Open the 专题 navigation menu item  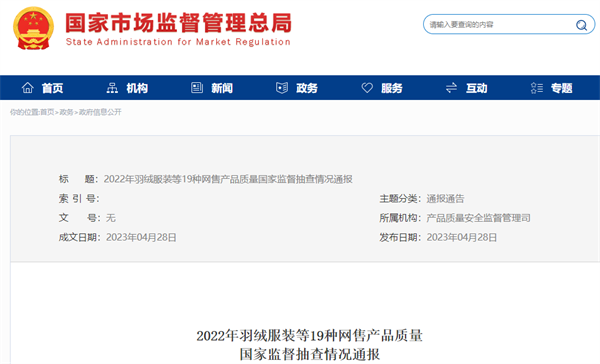[x=562, y=88]
